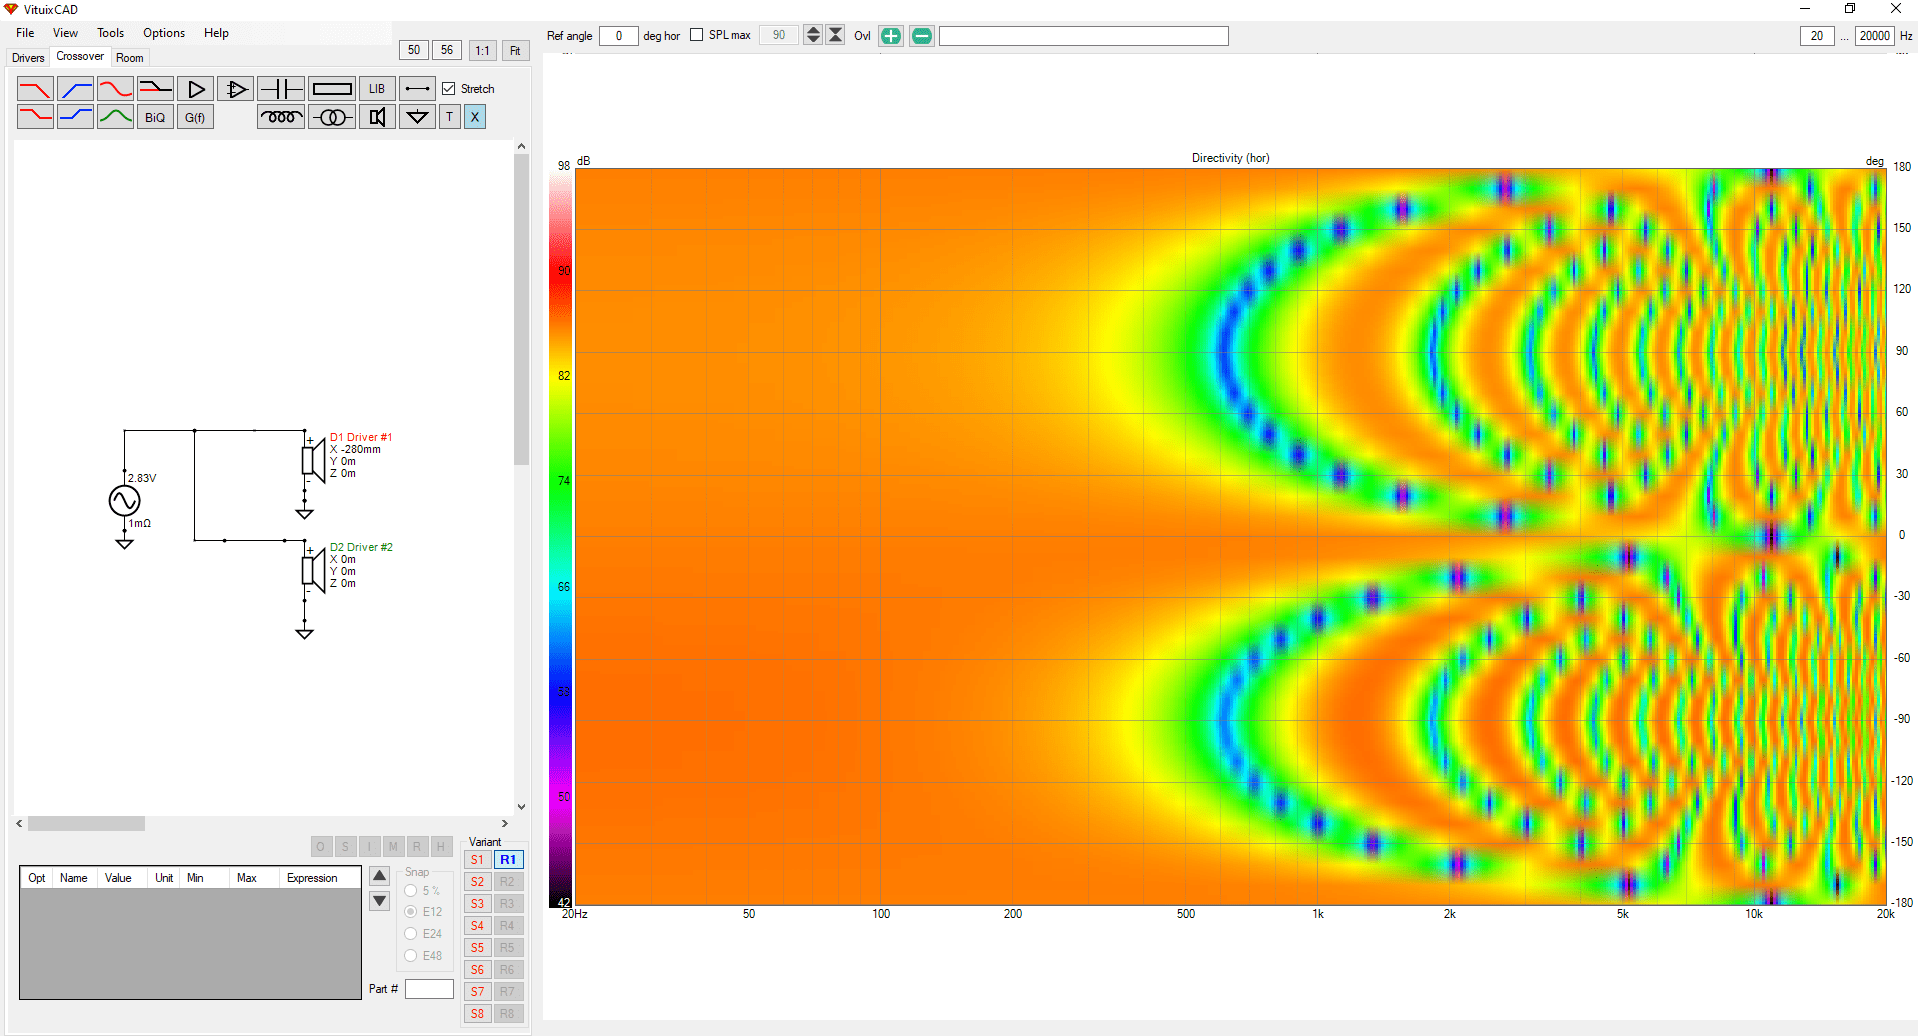
Task: Click the Fit zoom button
Action: point(515,50)
